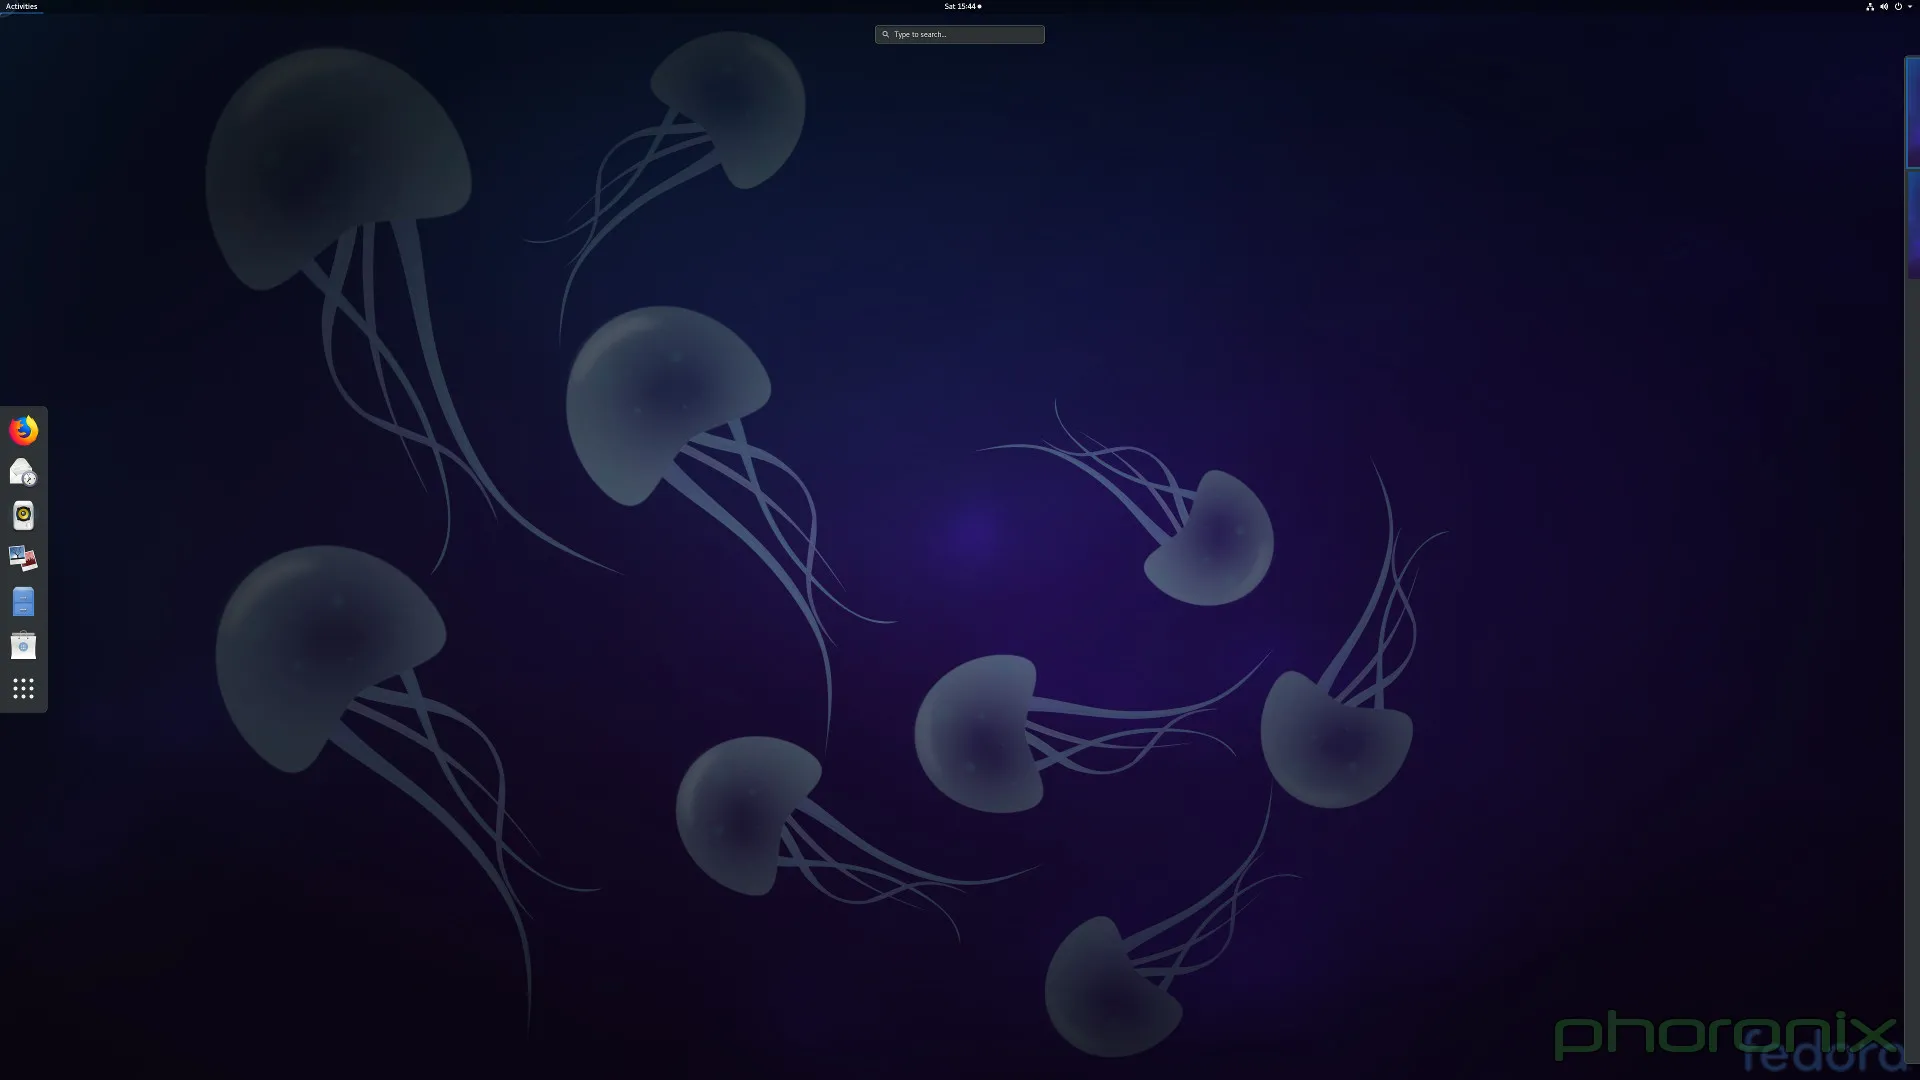Open the Files file manager
The width and height of the screenshot is (1920, 1080).
pos(23,602)
